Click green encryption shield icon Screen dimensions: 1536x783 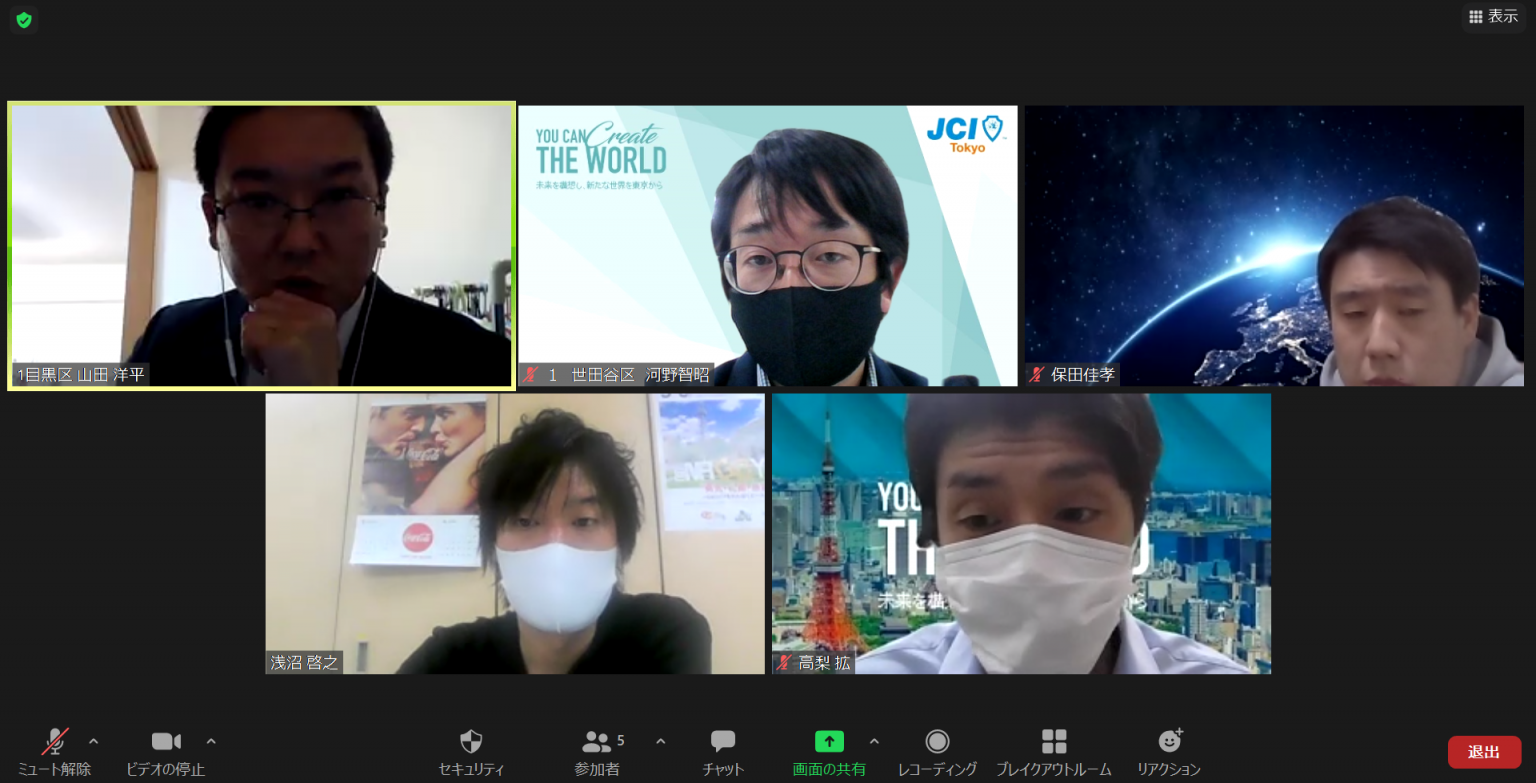click(24, 20)
